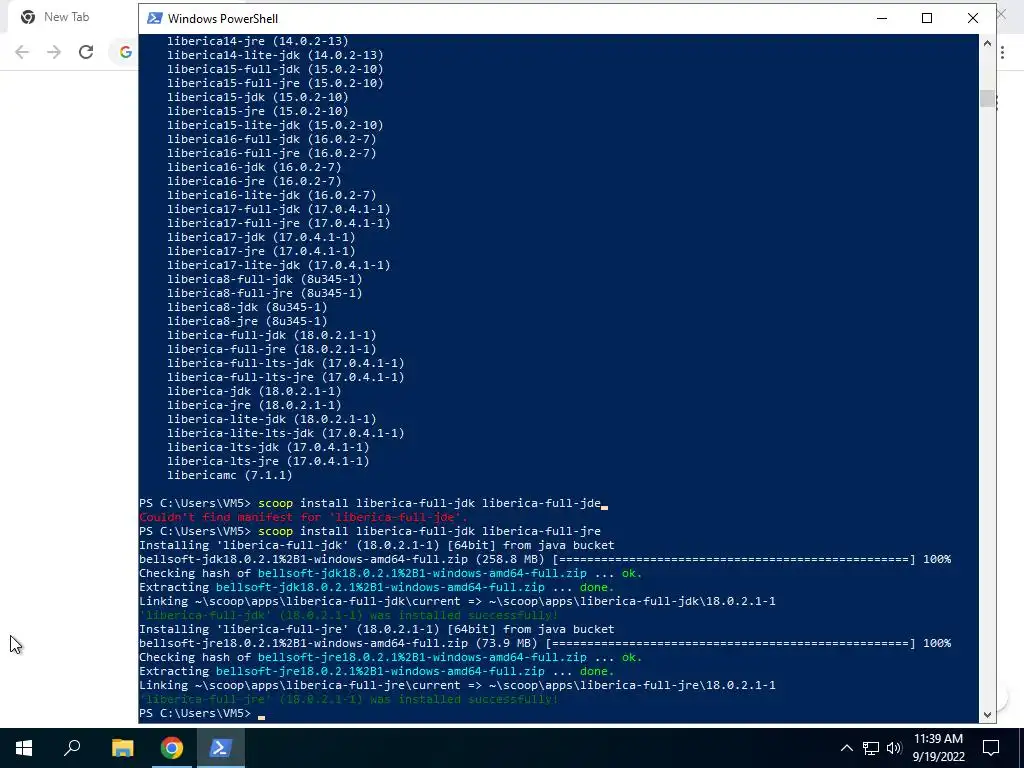Open volume control tray icon
The image size is (1024, 768).
(x=894, y=748)
